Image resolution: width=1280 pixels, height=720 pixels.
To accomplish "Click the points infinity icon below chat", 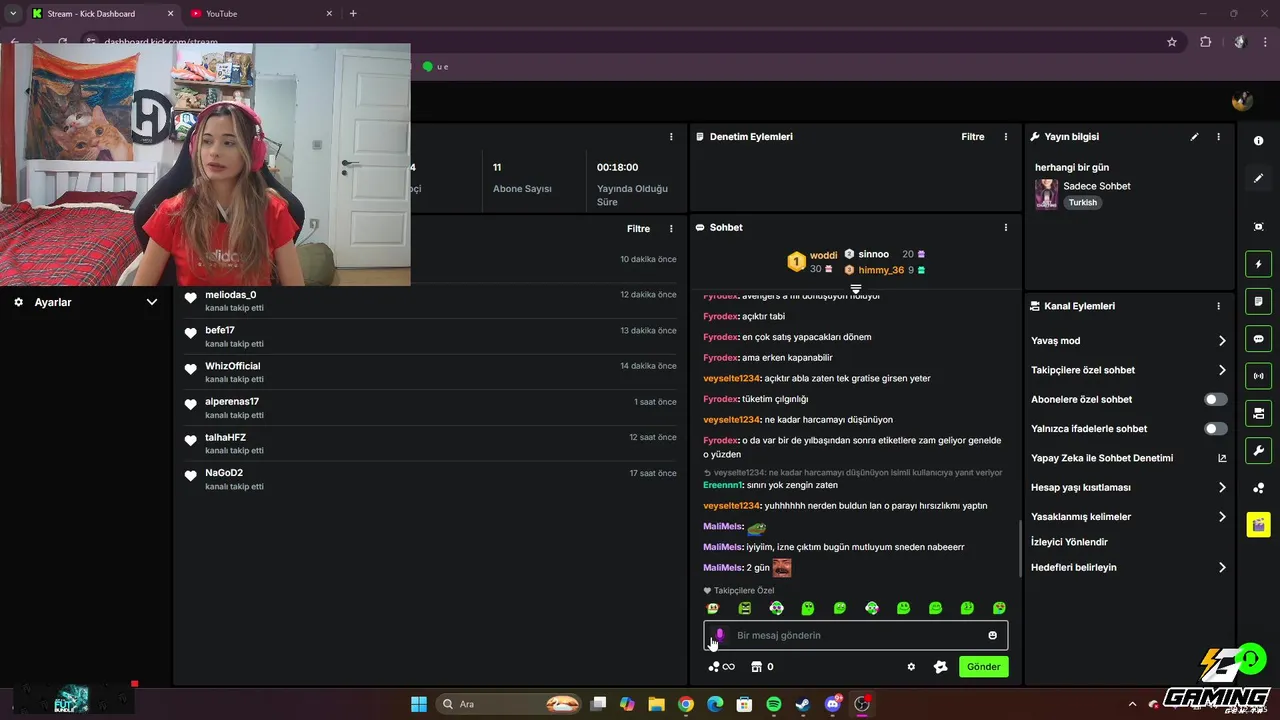I will [x=721, y=667].
